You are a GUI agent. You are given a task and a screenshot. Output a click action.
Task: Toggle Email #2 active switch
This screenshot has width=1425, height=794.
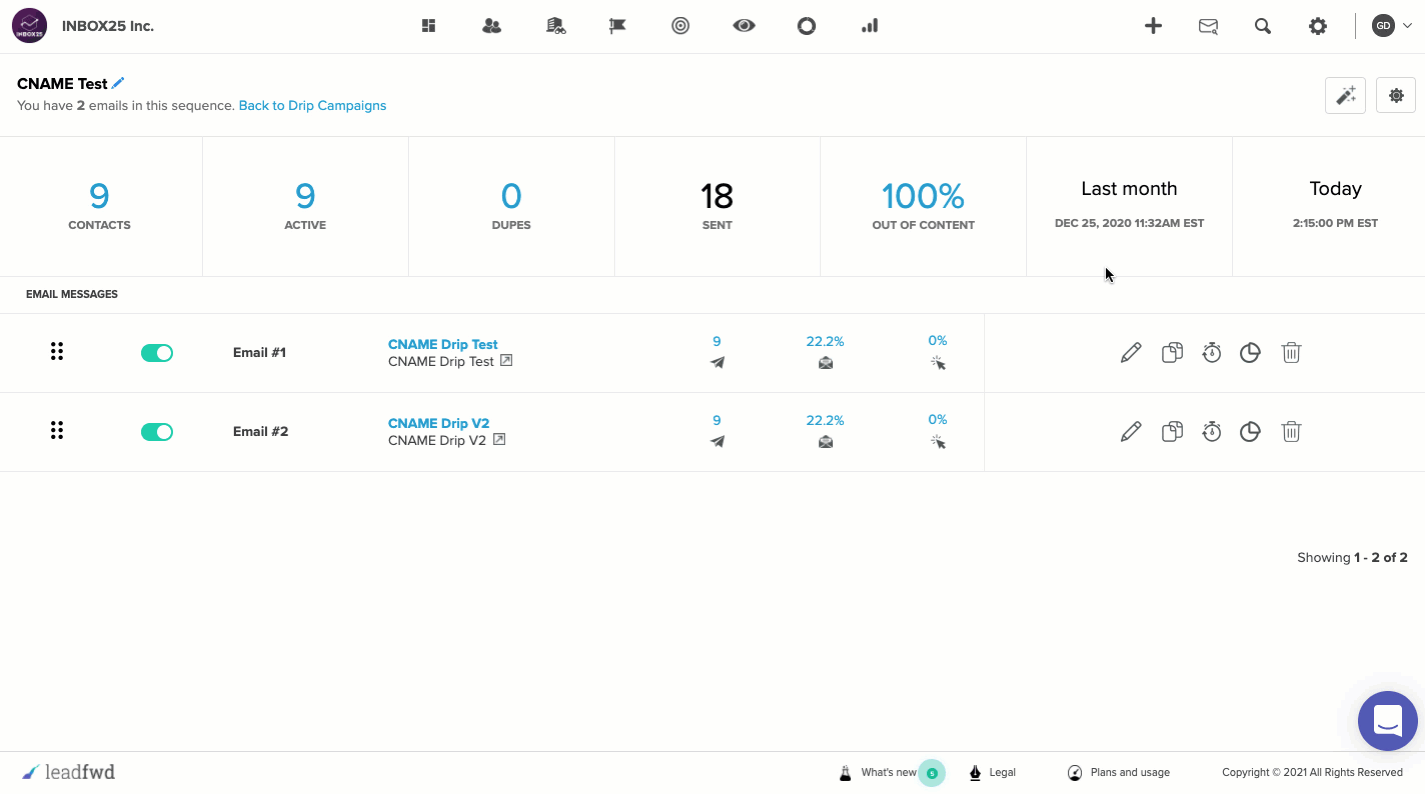coord(157,432)
